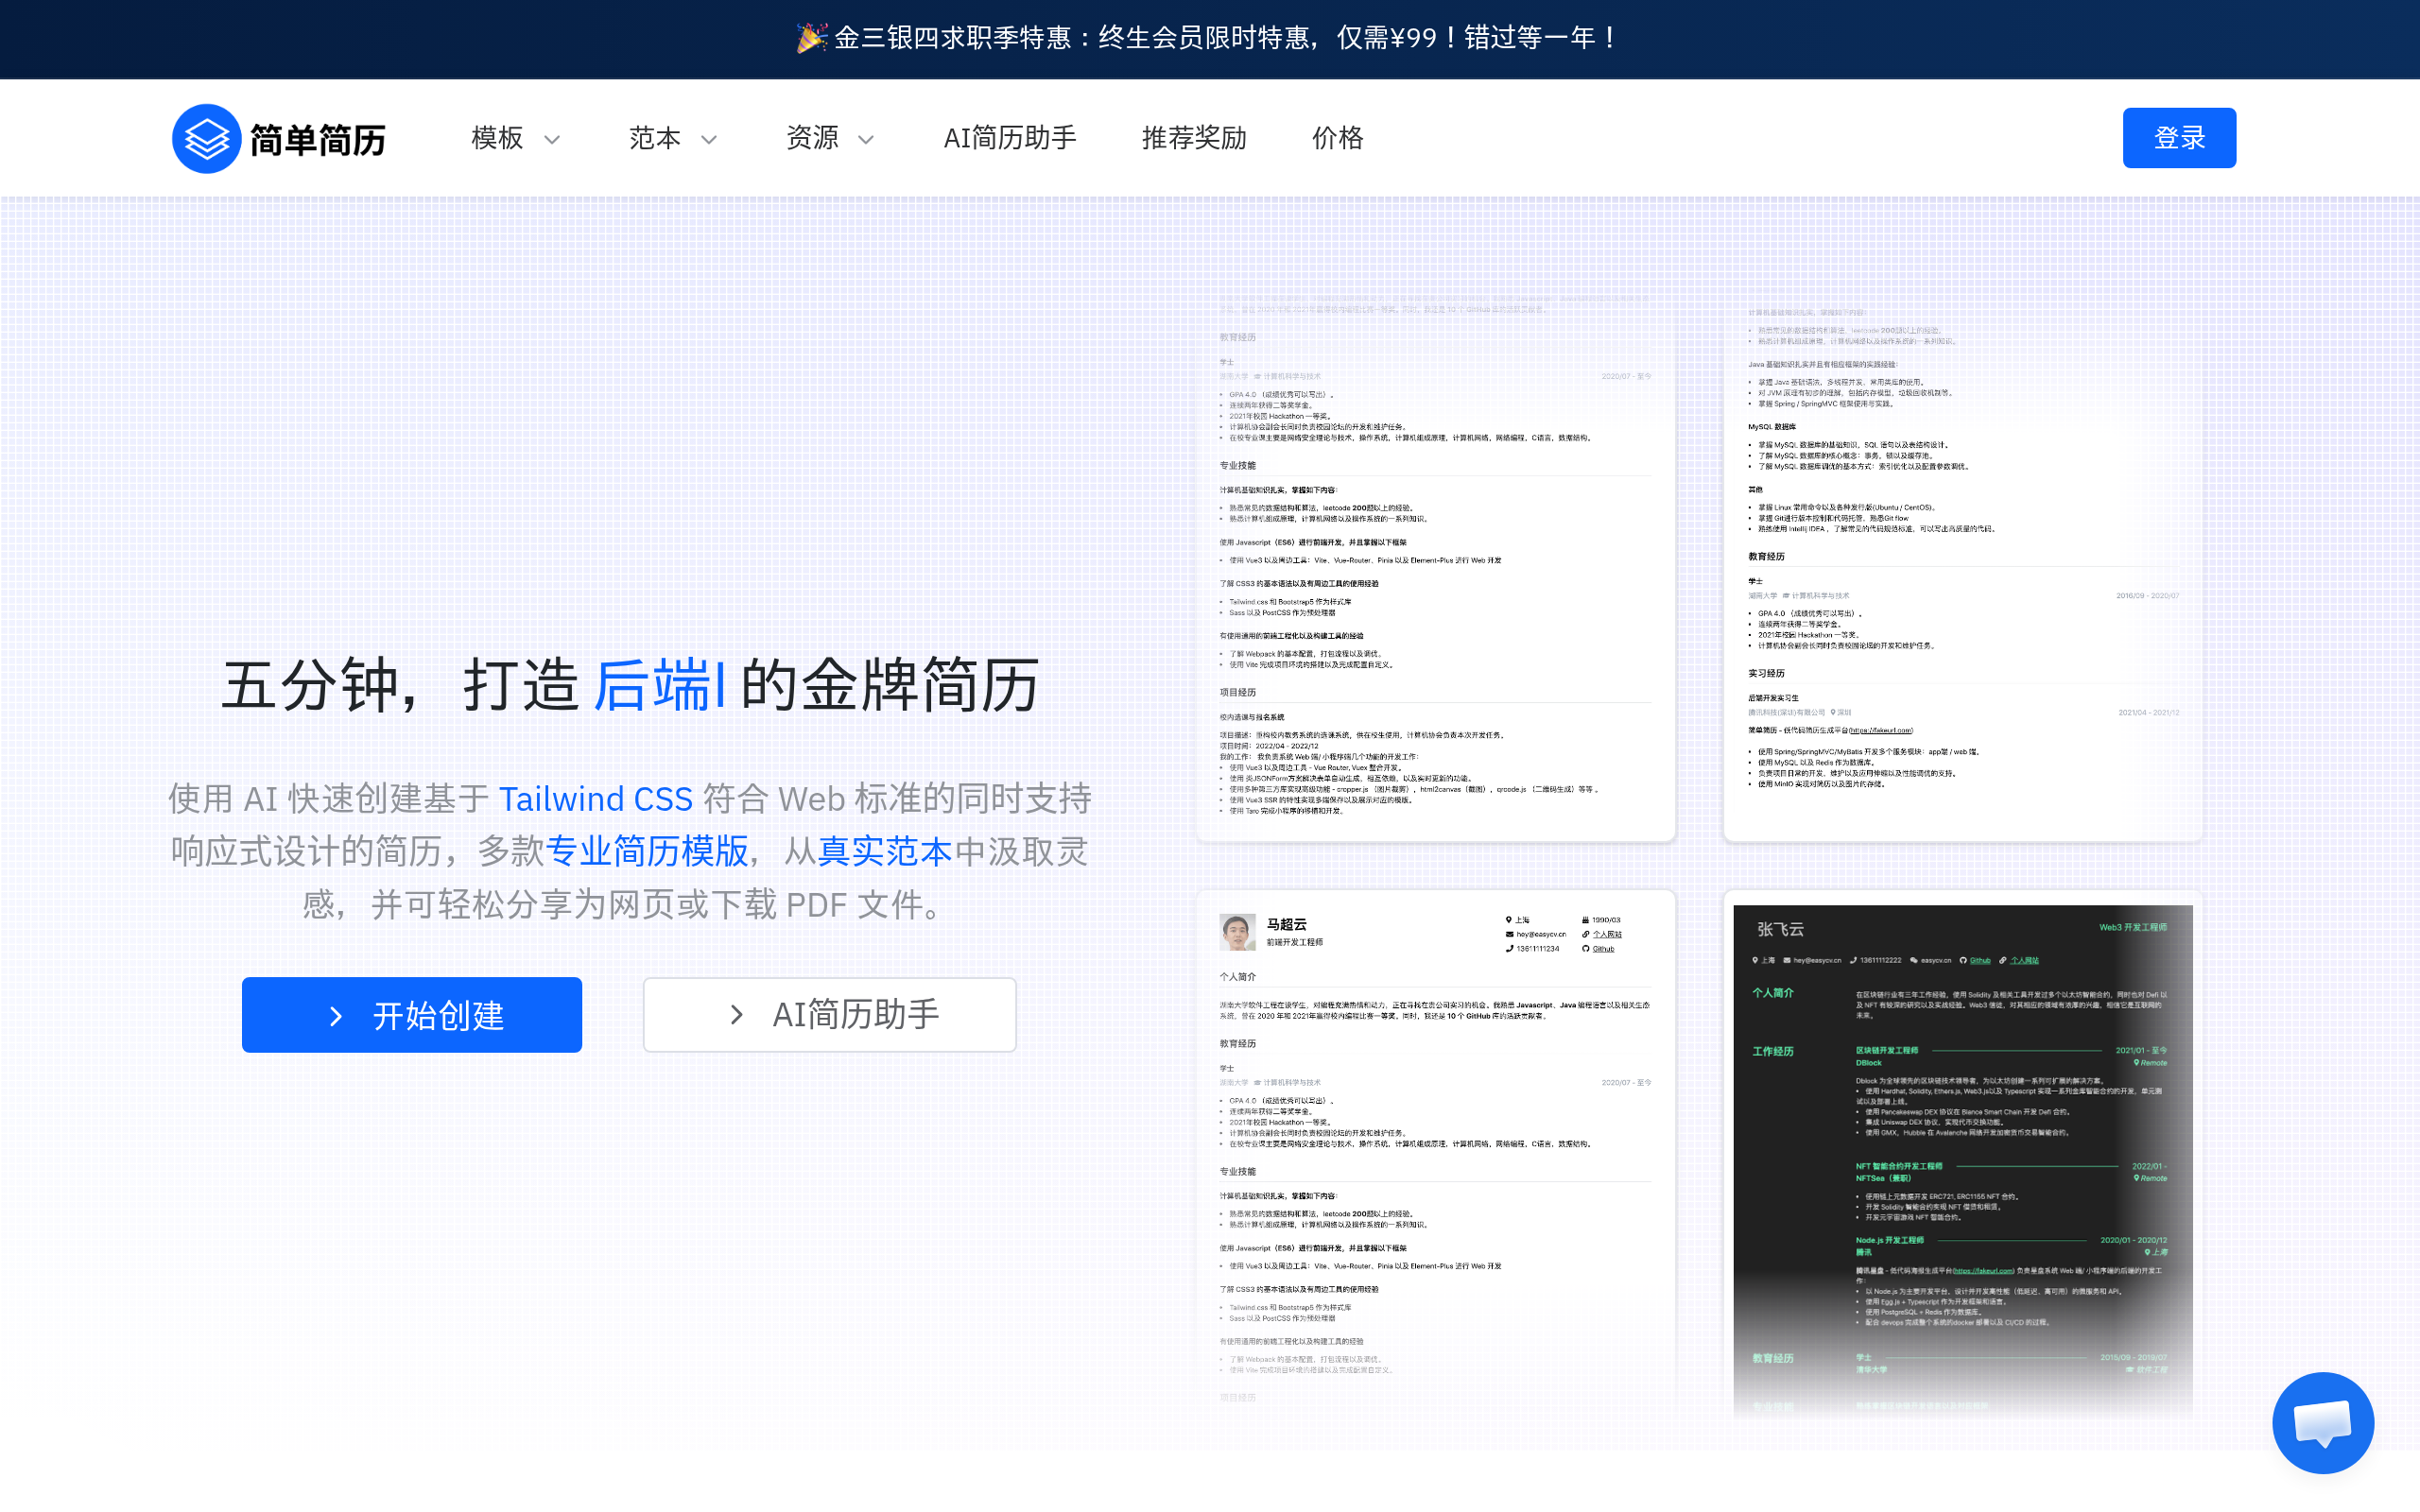The height and width of the screenshot is (1512, 2420).
Task: Open the 价格 page
Action: click(x=1337, y=138)
